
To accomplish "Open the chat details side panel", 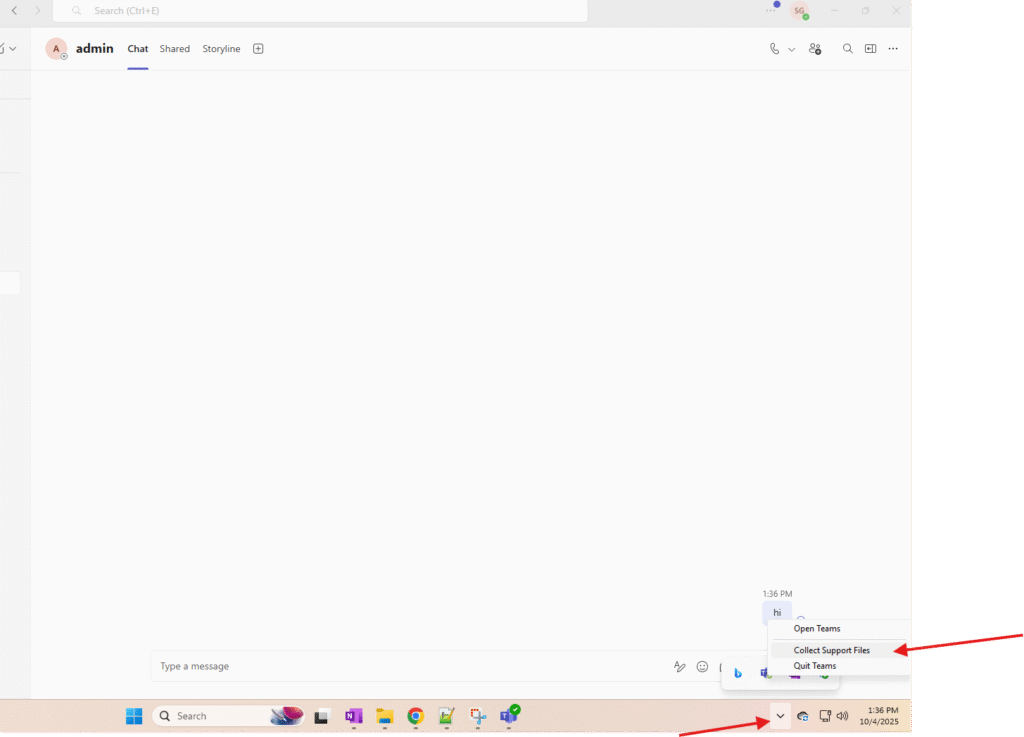I will 870,49.
